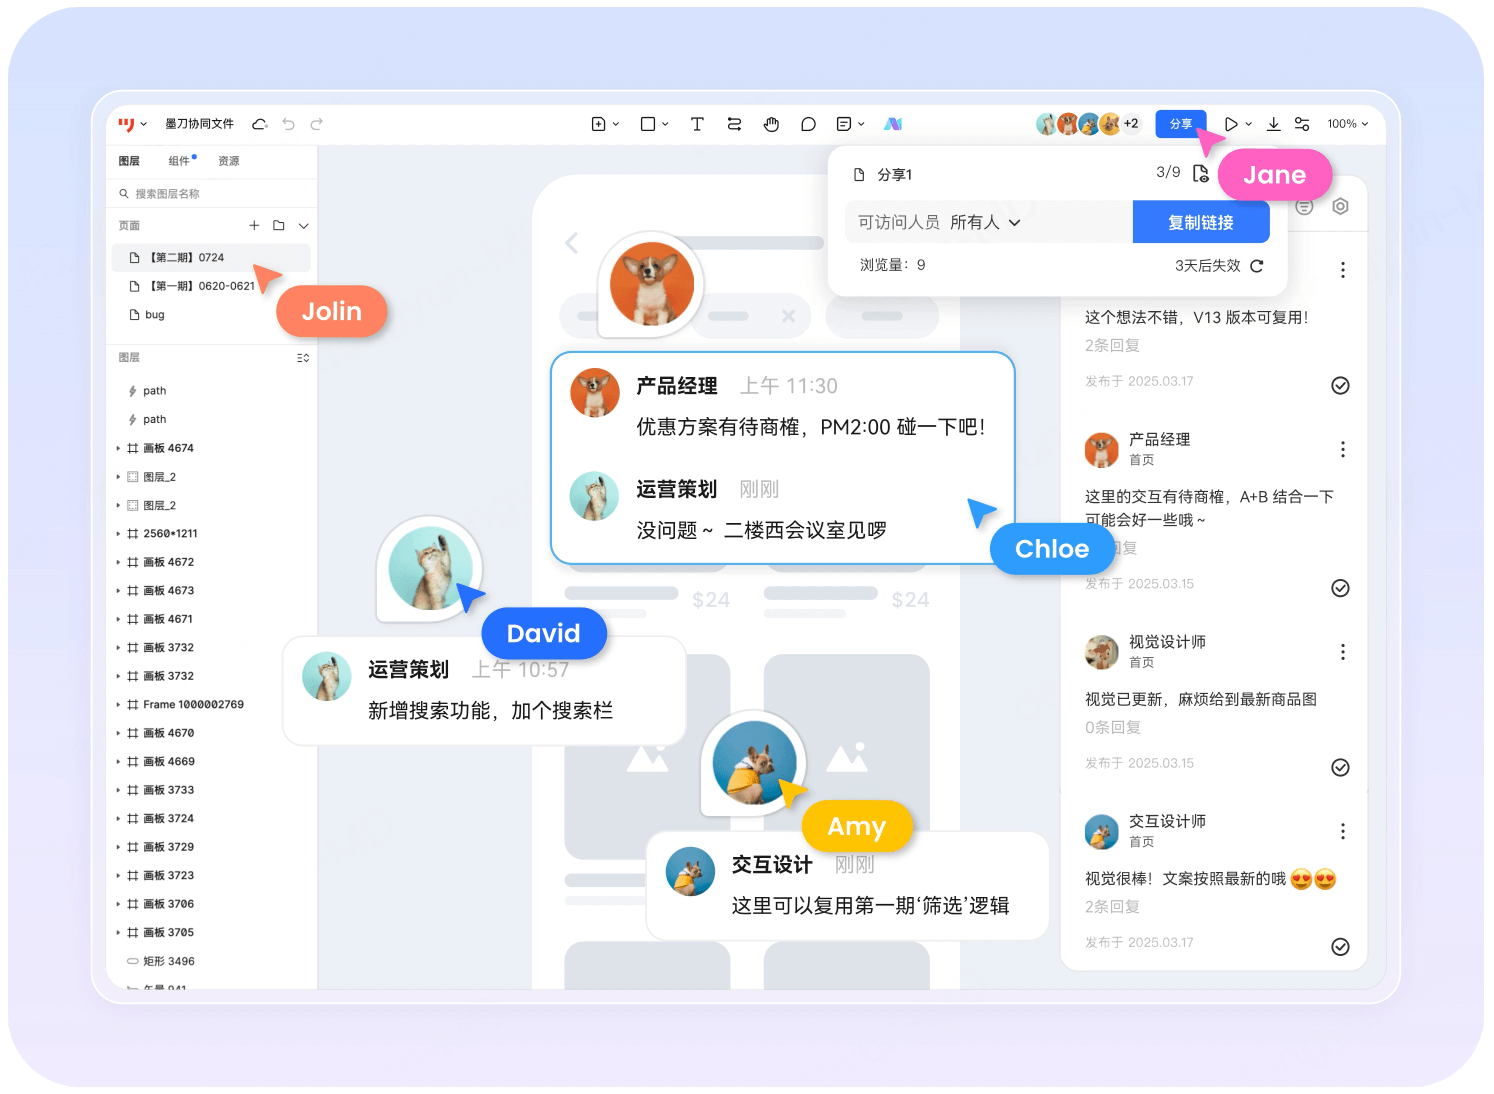Click the download/export icon in top bar
This screenshot has width=1494, height=1094.
pos(1273,124)
